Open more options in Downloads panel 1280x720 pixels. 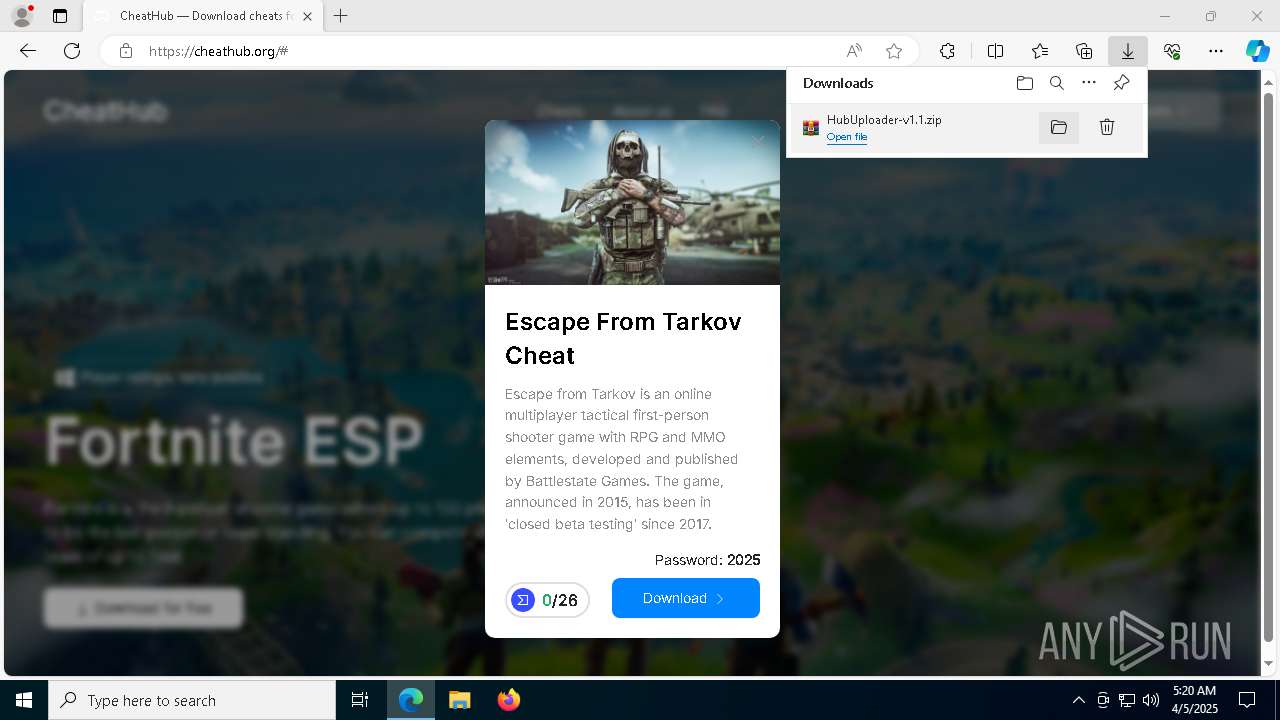(x=1089, y=83)
